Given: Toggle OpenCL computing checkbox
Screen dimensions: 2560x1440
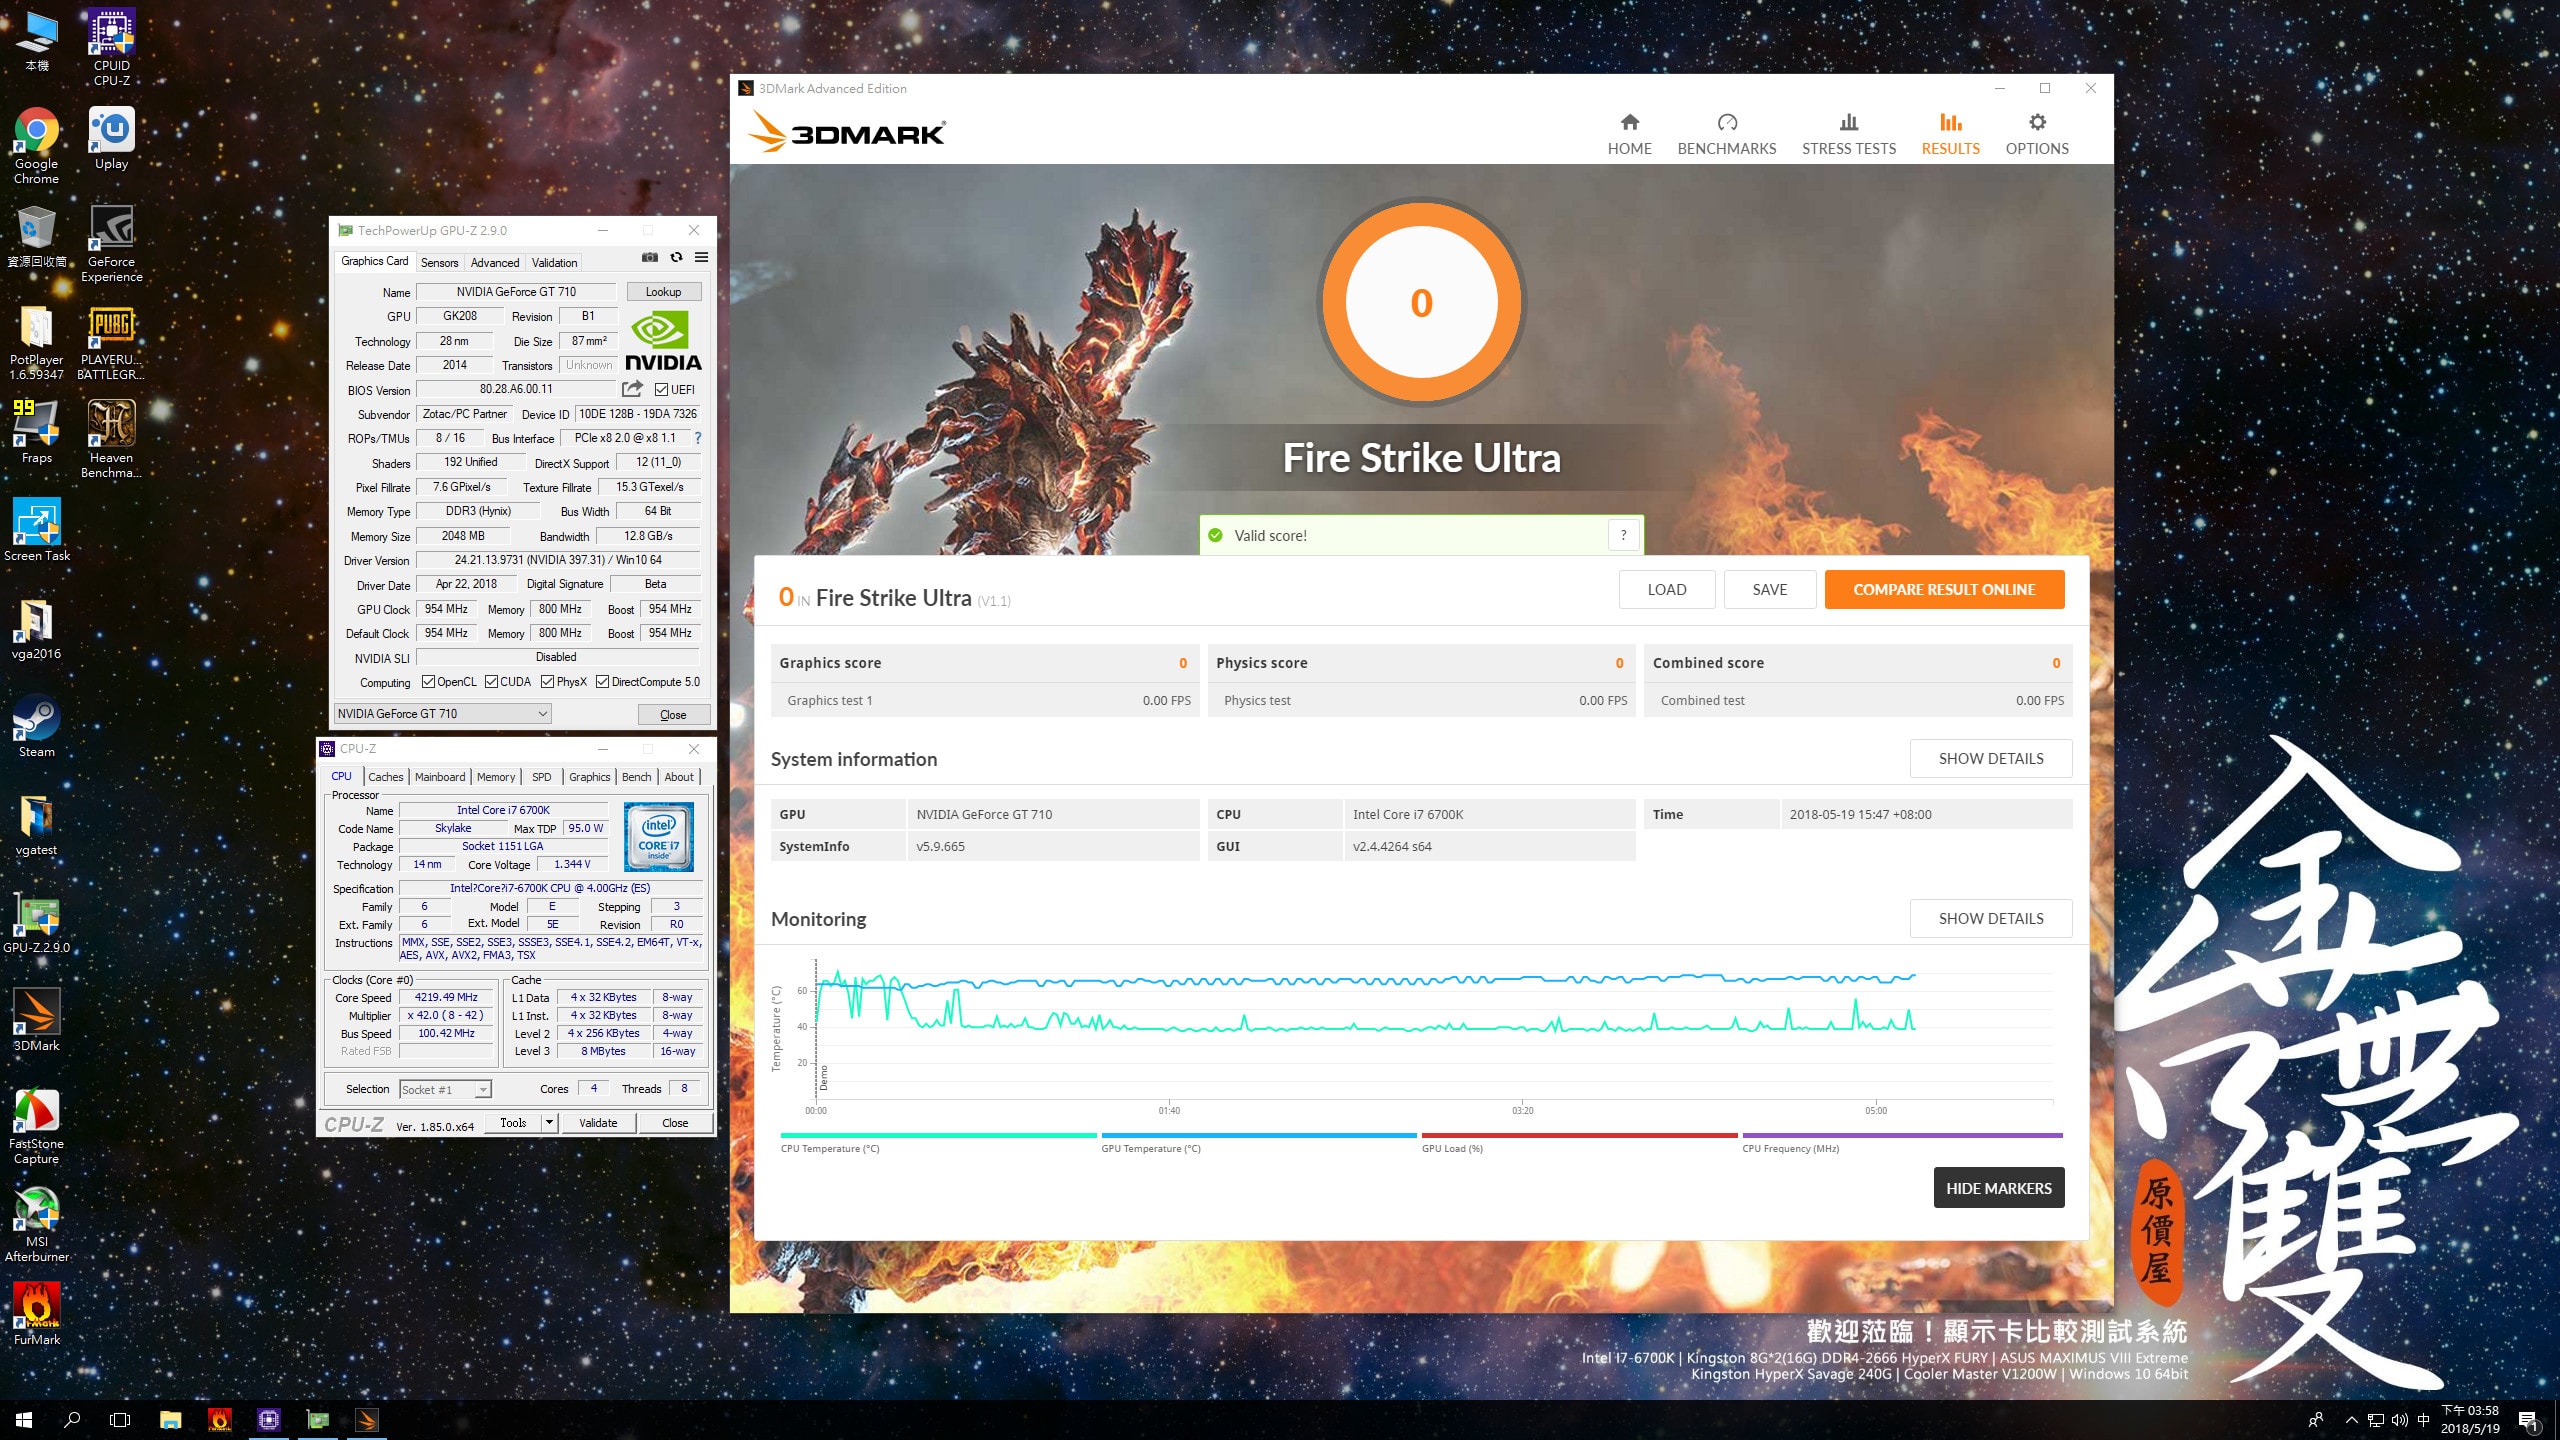Looking at the screenshot, I should point(428,682).
